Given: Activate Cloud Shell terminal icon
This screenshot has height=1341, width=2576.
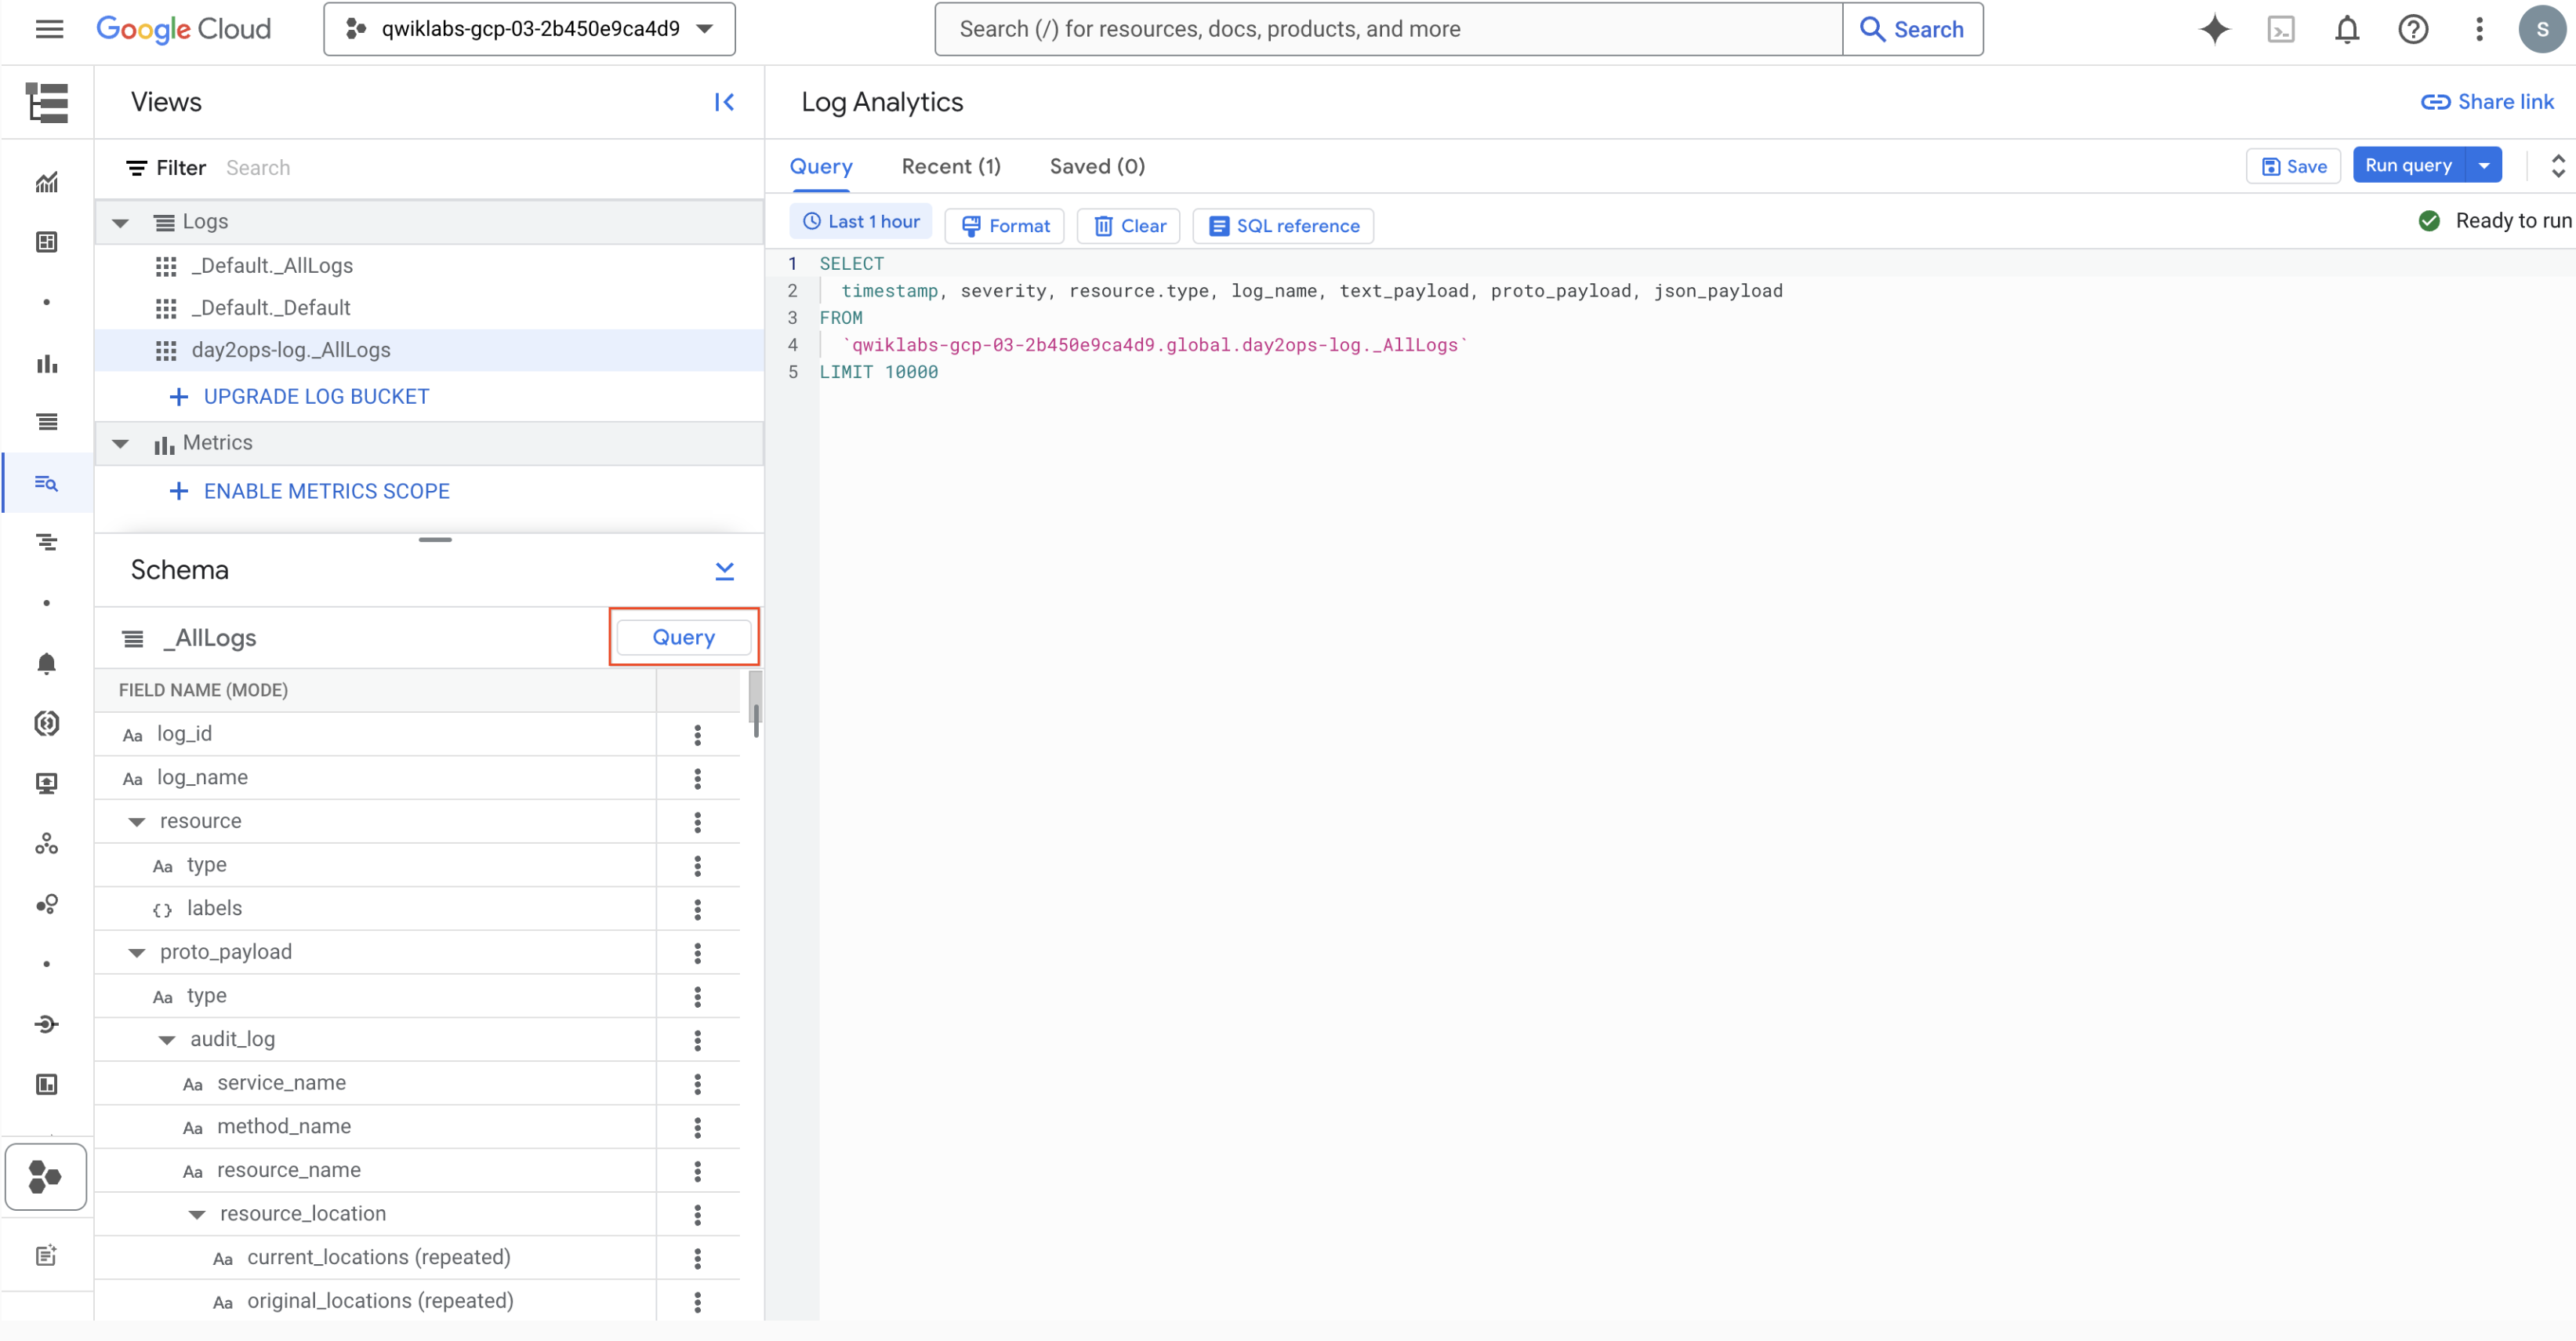Looking at the screenshot, I should pyautogui.click(x=2281, y=29).
